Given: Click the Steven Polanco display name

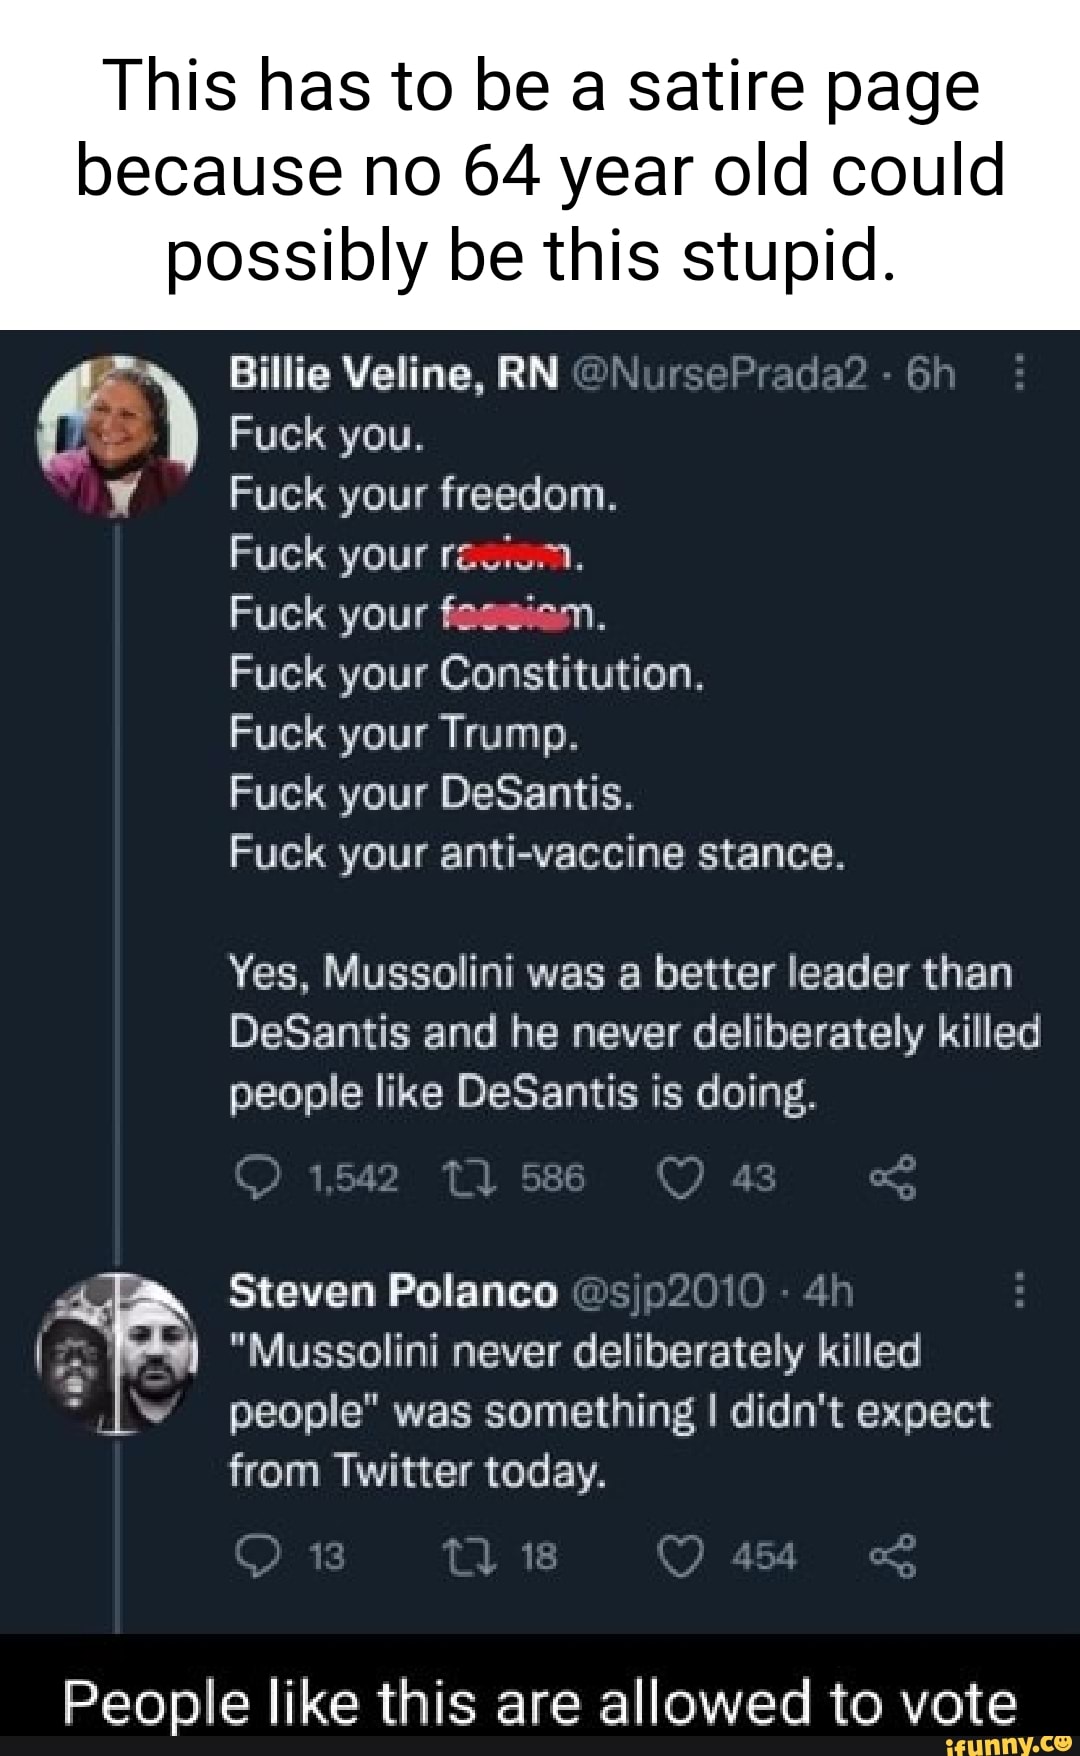Looking at the screenshot, I should point(393,1291).
